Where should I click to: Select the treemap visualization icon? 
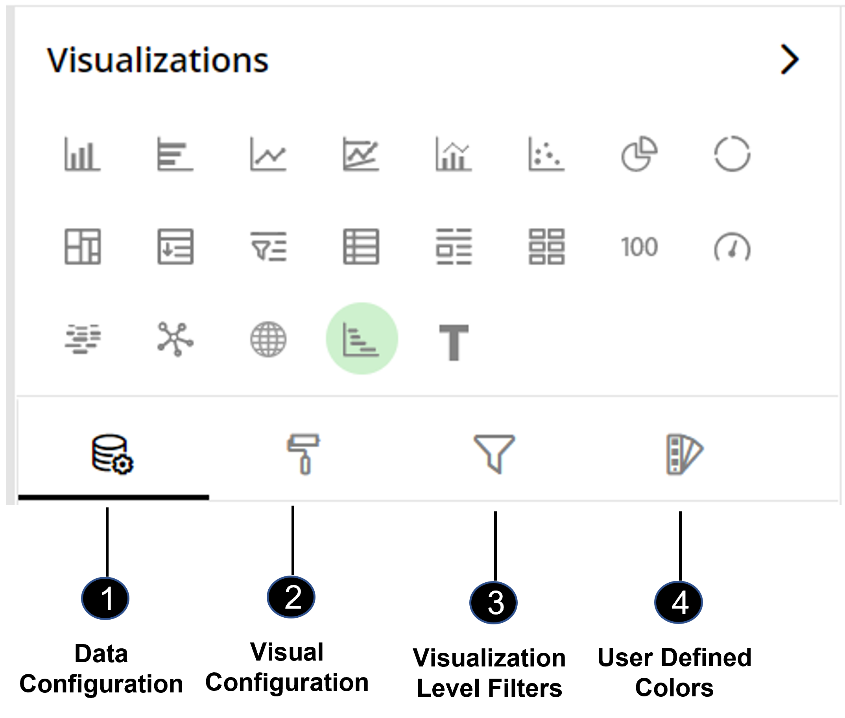pos(82,247)
